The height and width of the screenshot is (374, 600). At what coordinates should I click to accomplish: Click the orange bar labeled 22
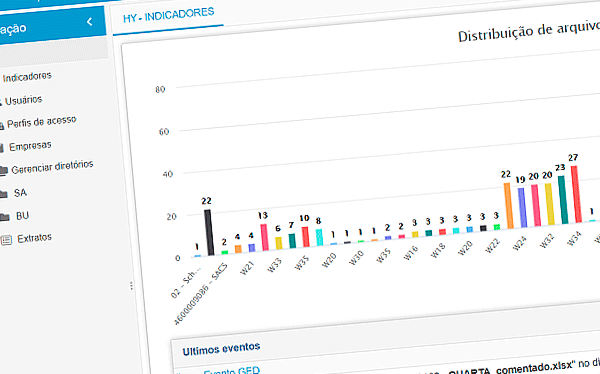[509, 206]
